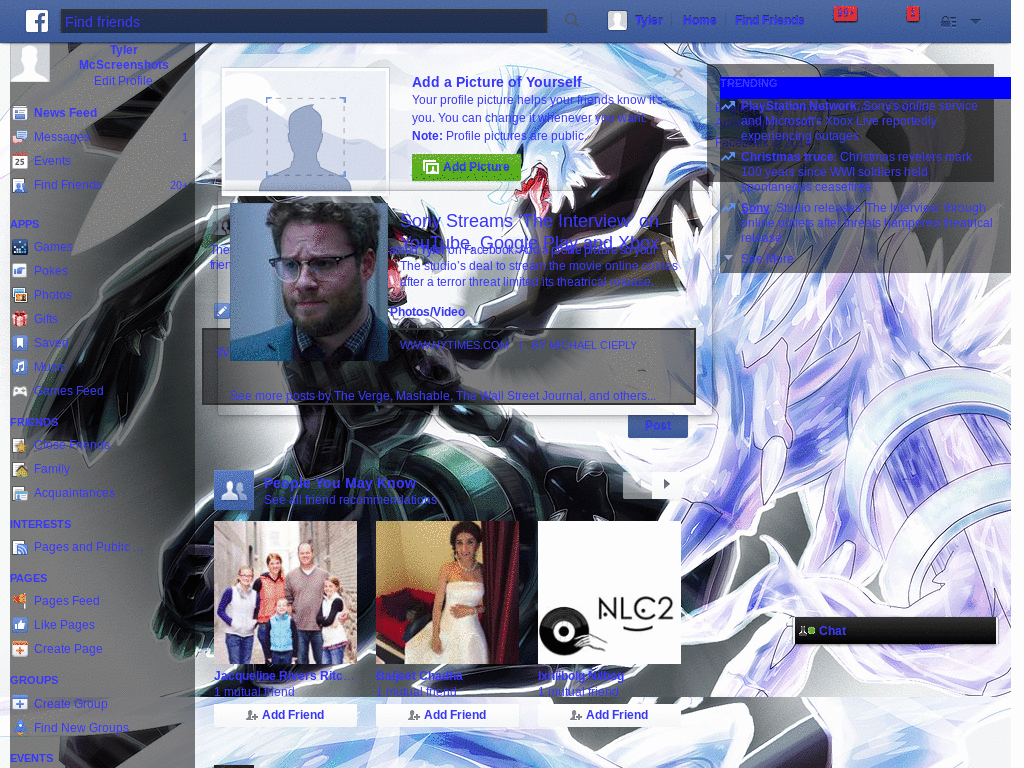Click the Close Friends star icon
Image resolution: width=1024 pixels, height=768 pixels.
pyautogui.click(x=20, y=445)
